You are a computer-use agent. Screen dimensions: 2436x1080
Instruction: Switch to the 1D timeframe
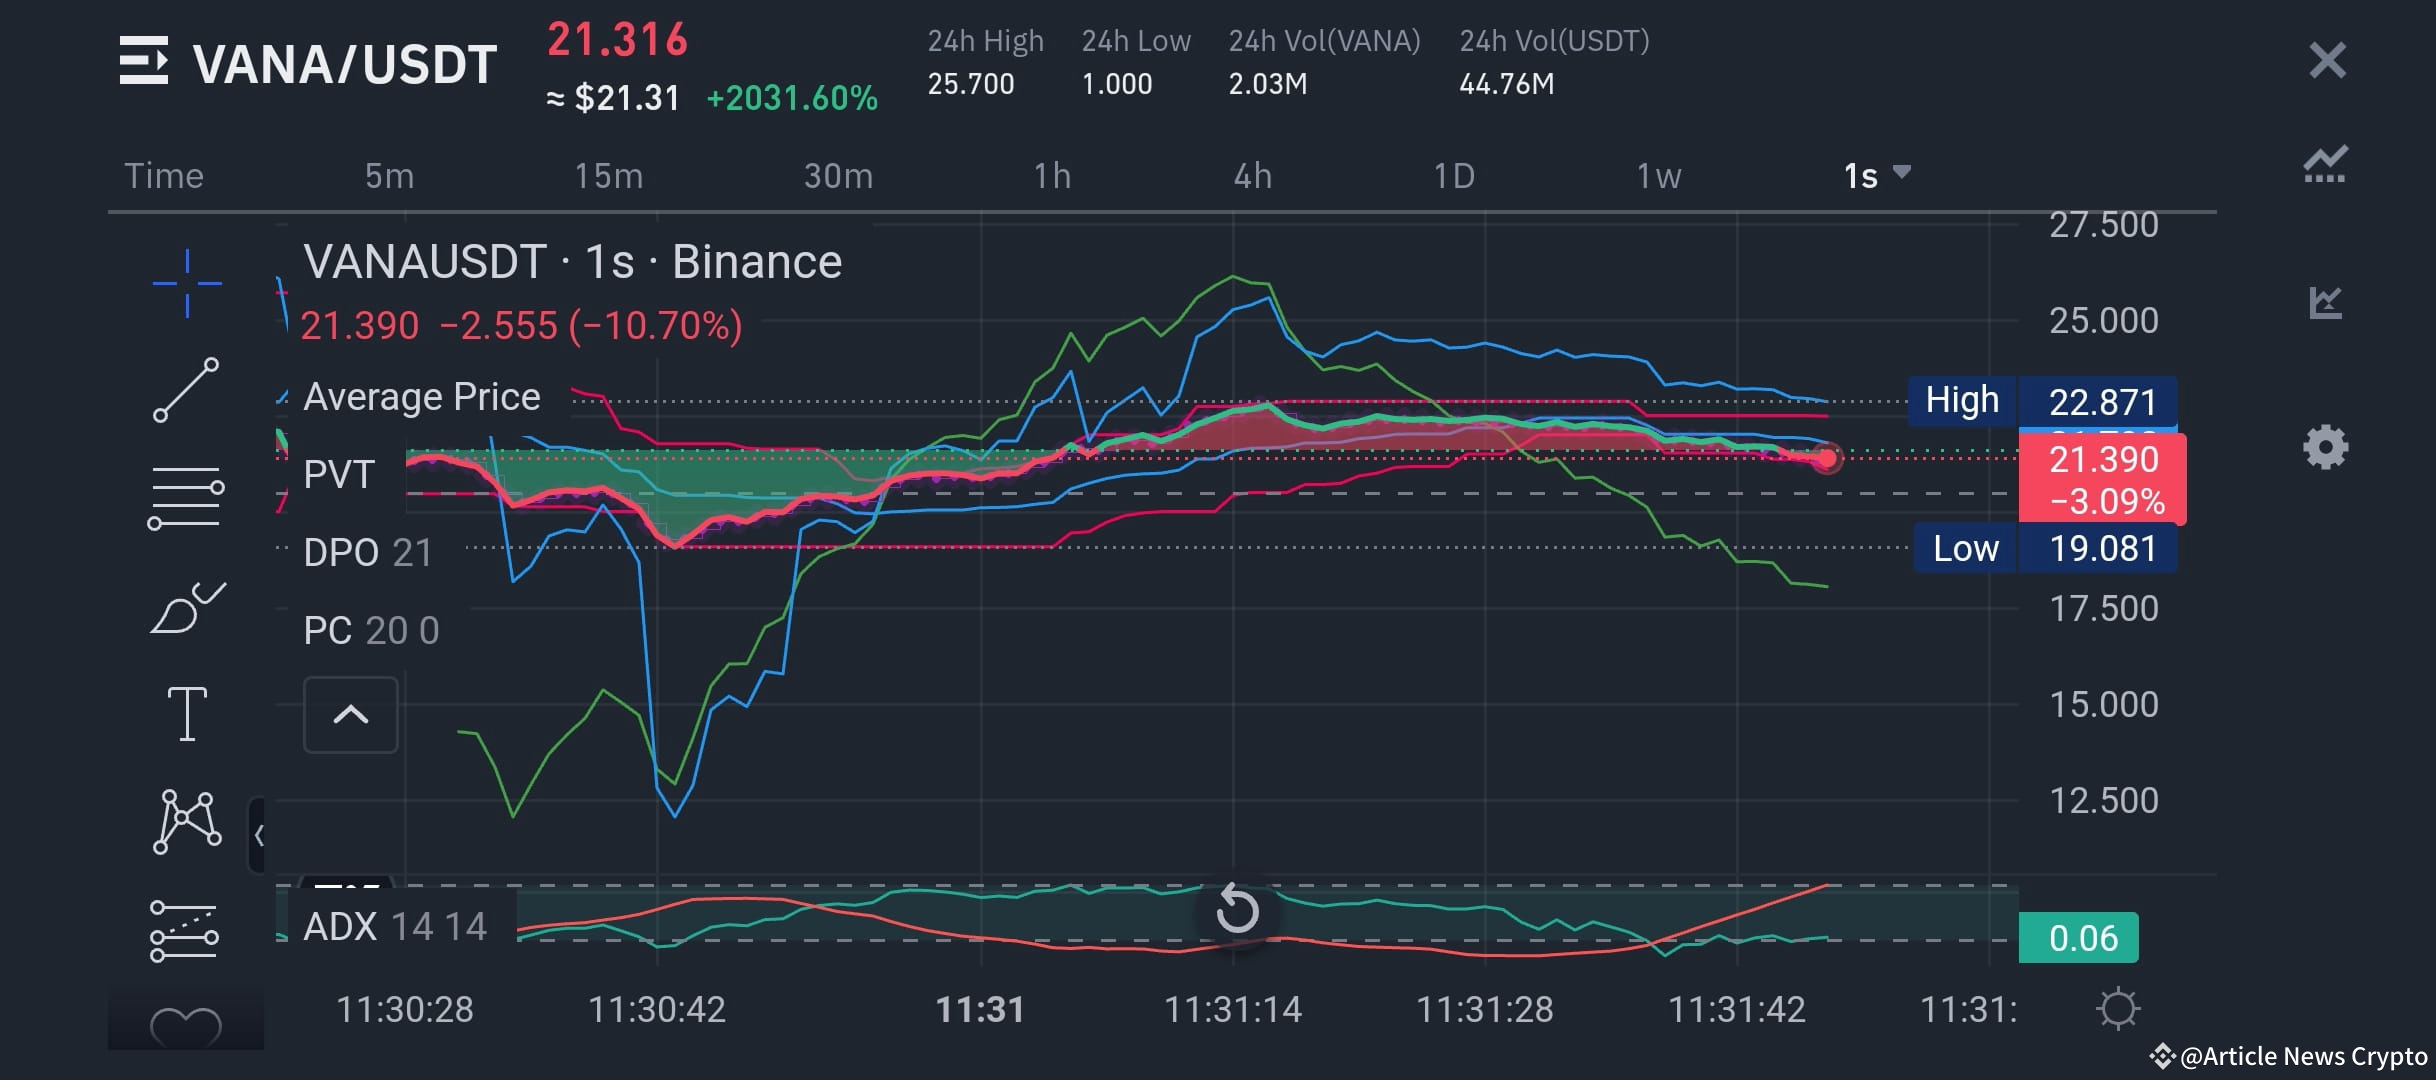pos(1455,175)
